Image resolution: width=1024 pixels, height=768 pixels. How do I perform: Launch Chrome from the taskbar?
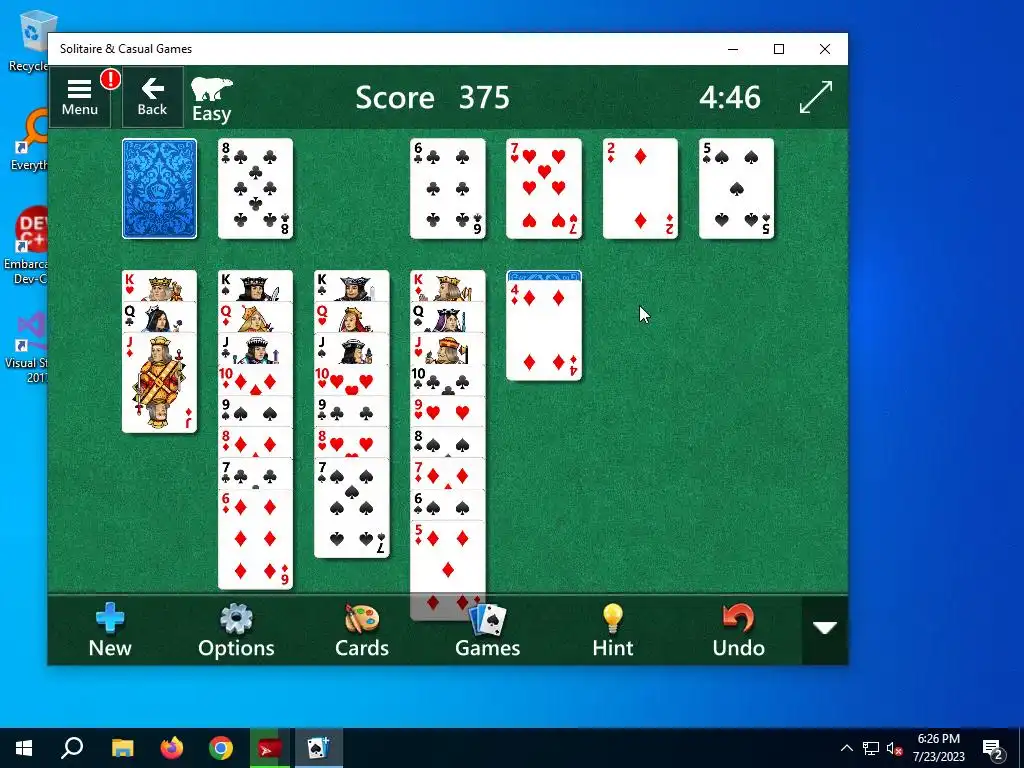tap(221, 748)
